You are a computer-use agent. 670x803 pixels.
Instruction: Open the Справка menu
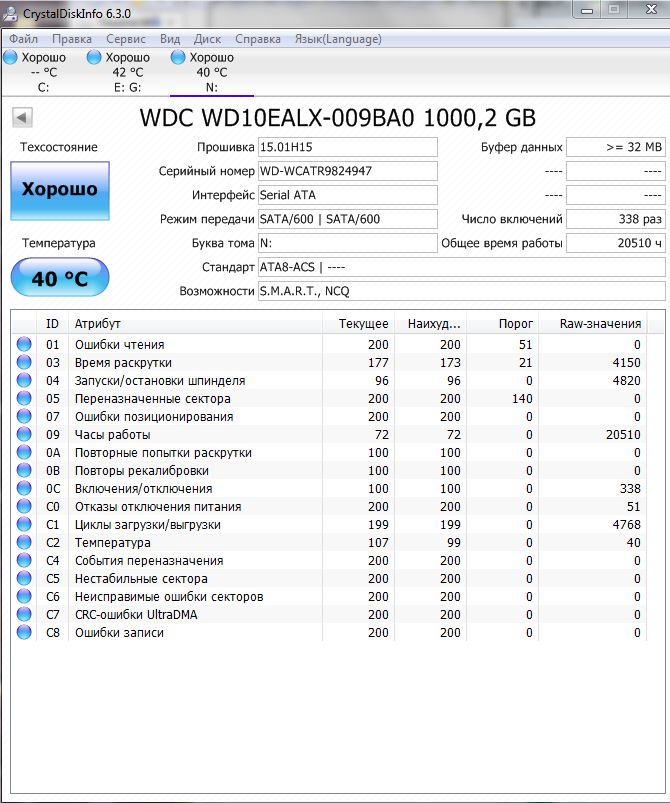point(258,39)
